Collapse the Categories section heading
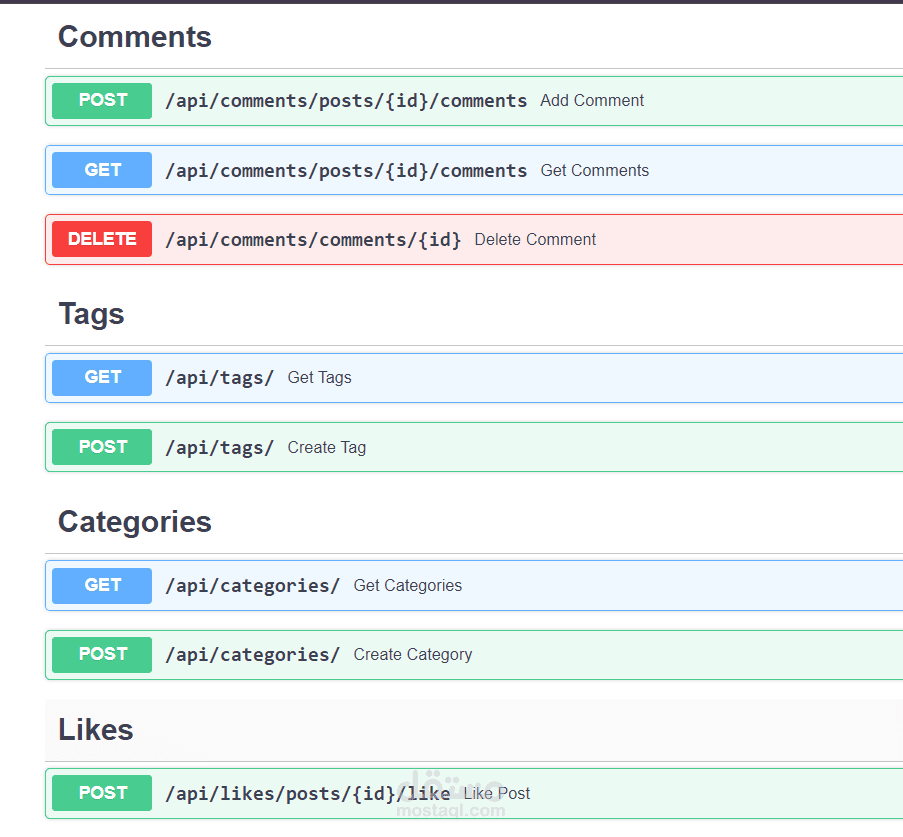This screenshot has height=837, width=903. [x=135, y=522]
